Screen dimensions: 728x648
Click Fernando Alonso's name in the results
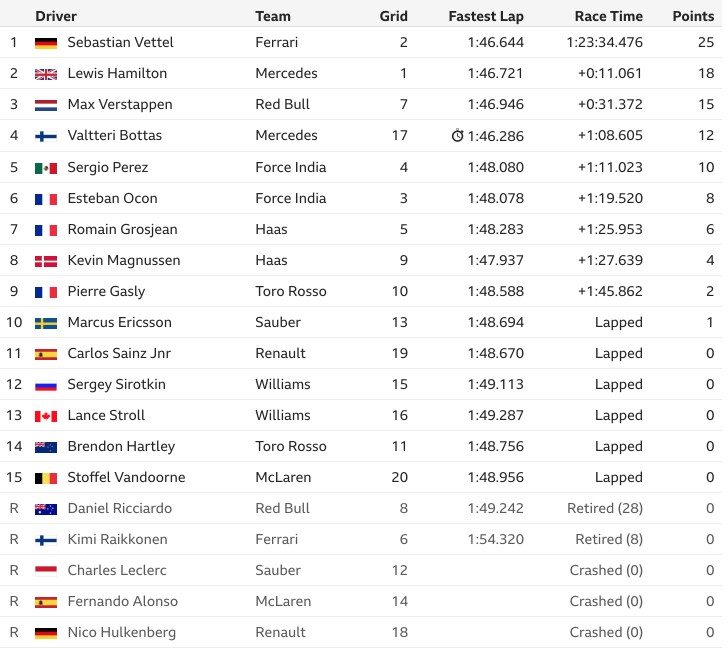click(x=123, y=601)
